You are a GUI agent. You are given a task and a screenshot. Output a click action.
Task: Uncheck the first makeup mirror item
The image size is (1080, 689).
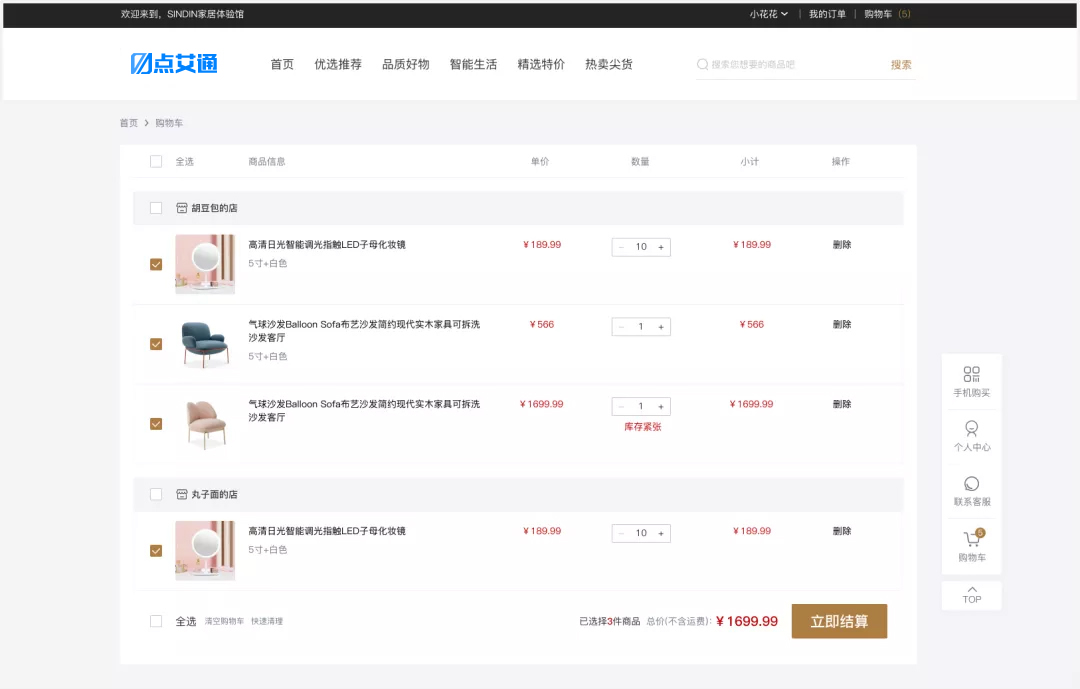pos(156,265)
